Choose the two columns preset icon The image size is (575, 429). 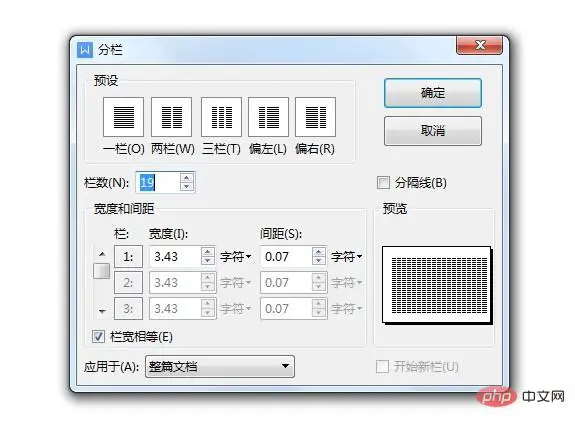(172, 117)
